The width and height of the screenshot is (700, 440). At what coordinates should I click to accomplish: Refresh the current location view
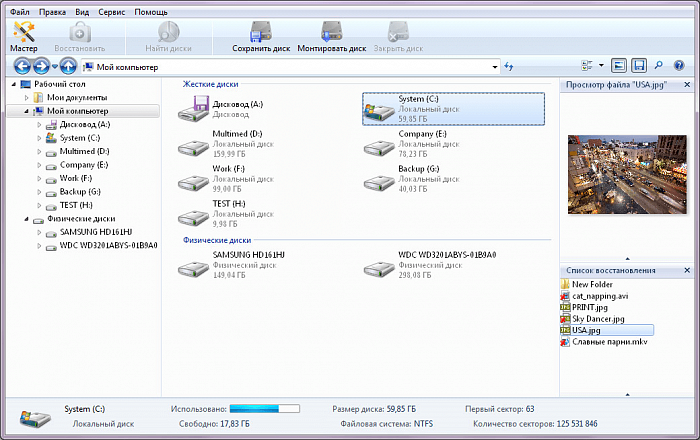tap(508, 66)
